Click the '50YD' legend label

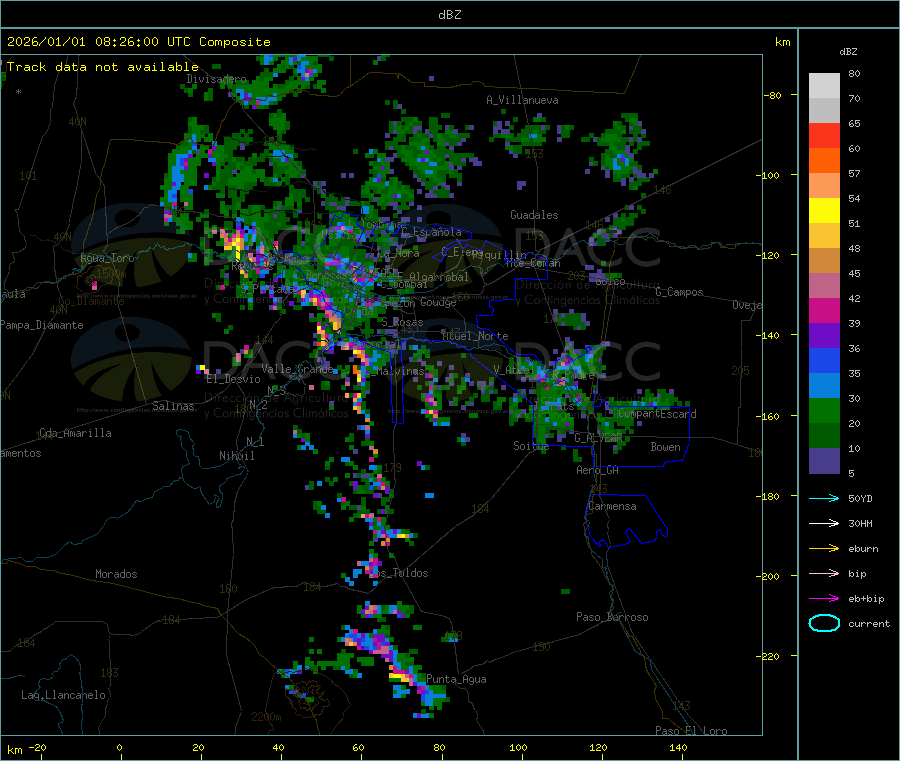(x=860, y=498)
